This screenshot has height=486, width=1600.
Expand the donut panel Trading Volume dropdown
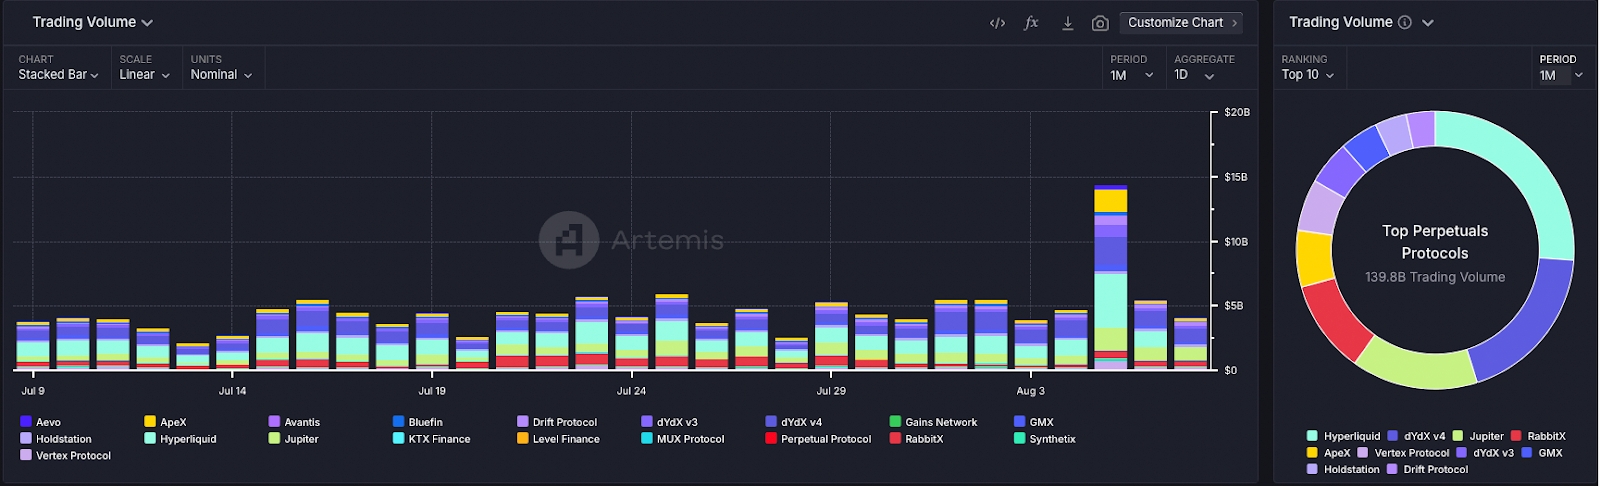pos(1428,22)
